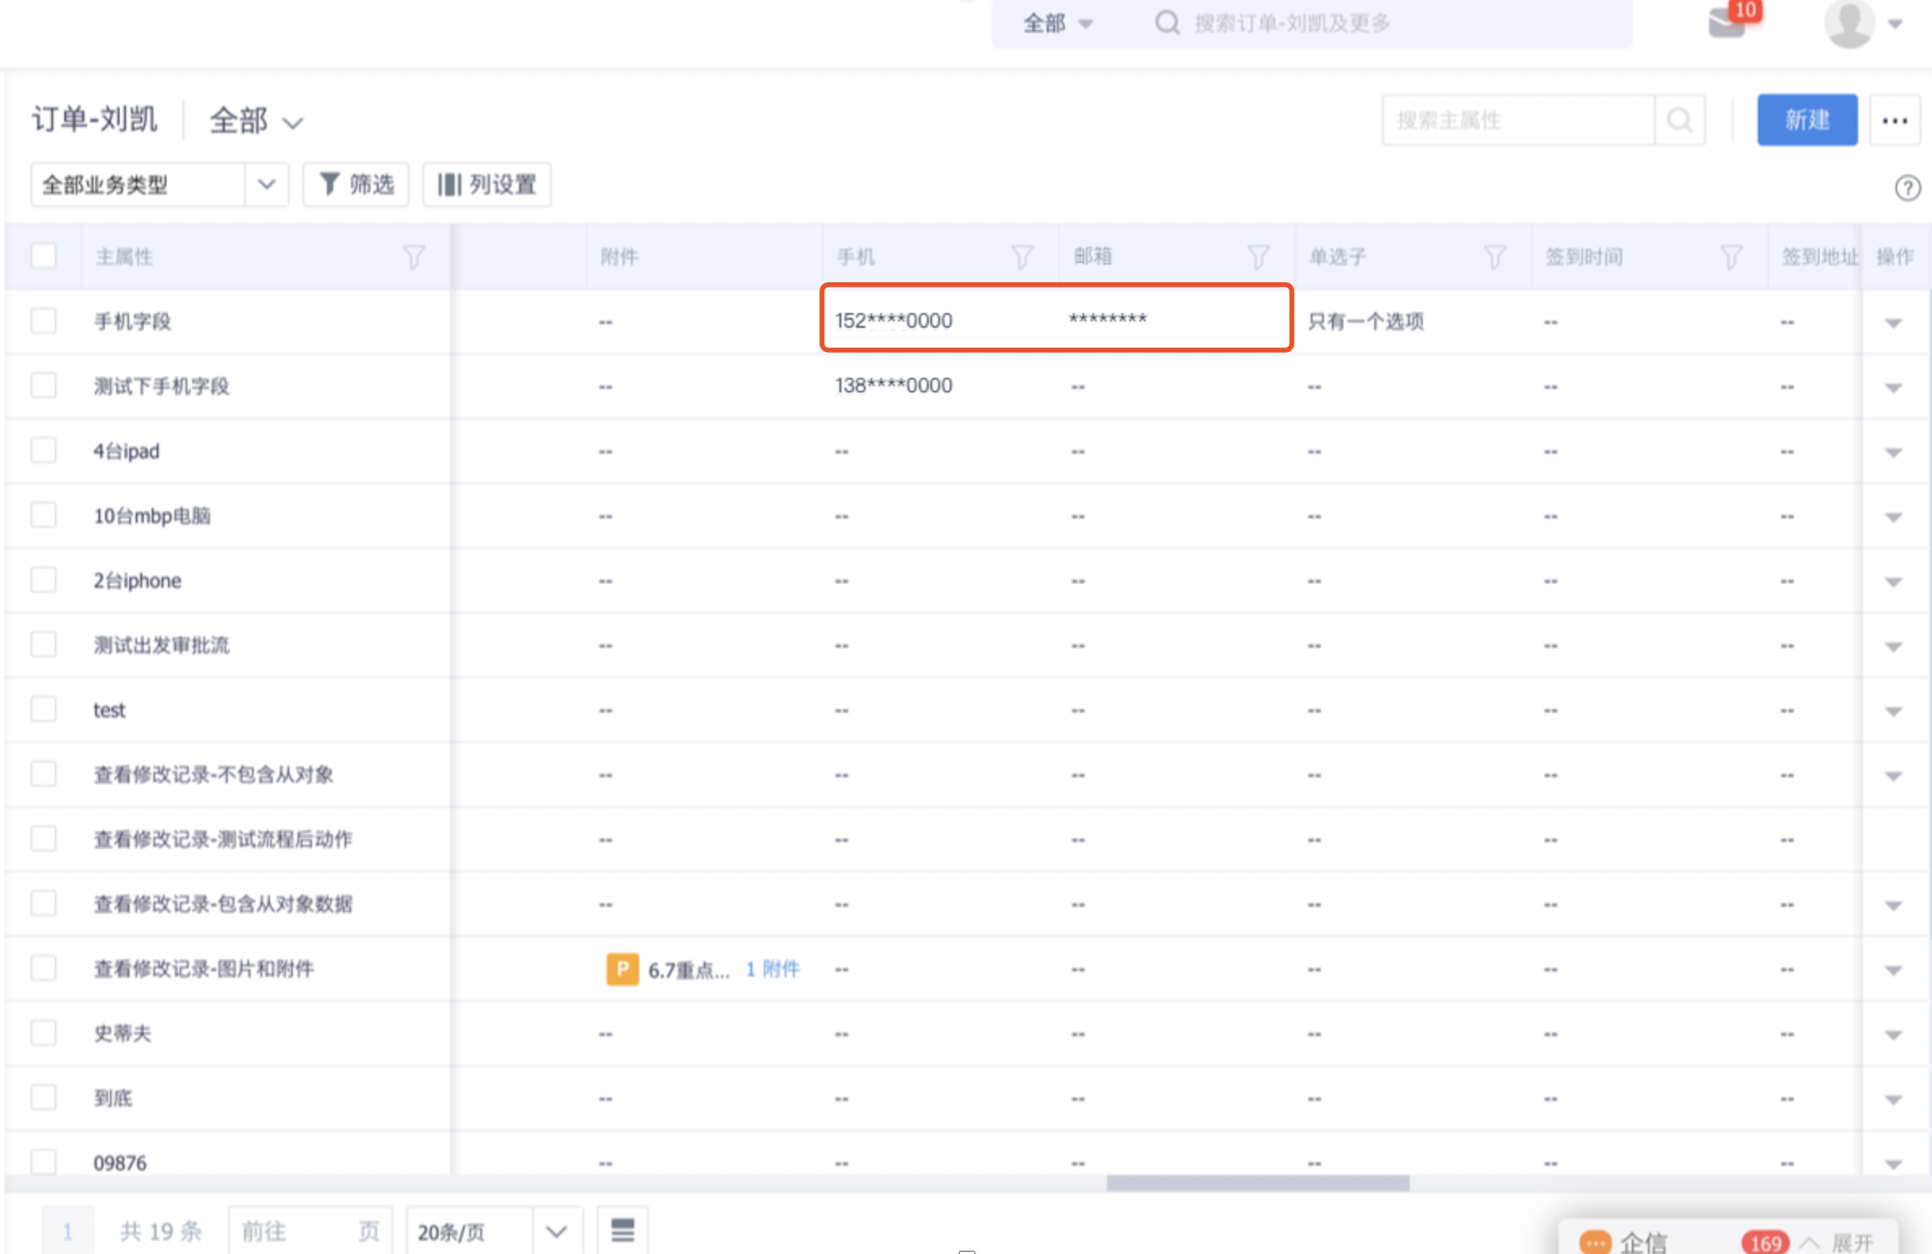Check the 10台mbp电脑 row checkbox
This screenshot has width=1932, height=1254.
[x=44, y=515]
